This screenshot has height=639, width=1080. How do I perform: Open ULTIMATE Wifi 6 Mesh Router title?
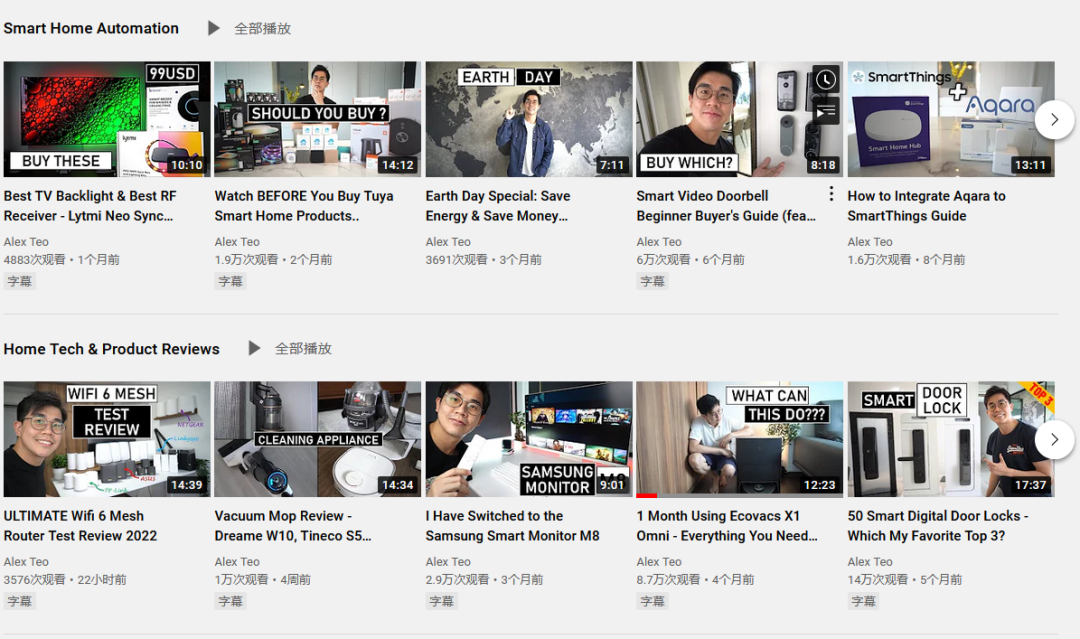[x=81, y=526]
